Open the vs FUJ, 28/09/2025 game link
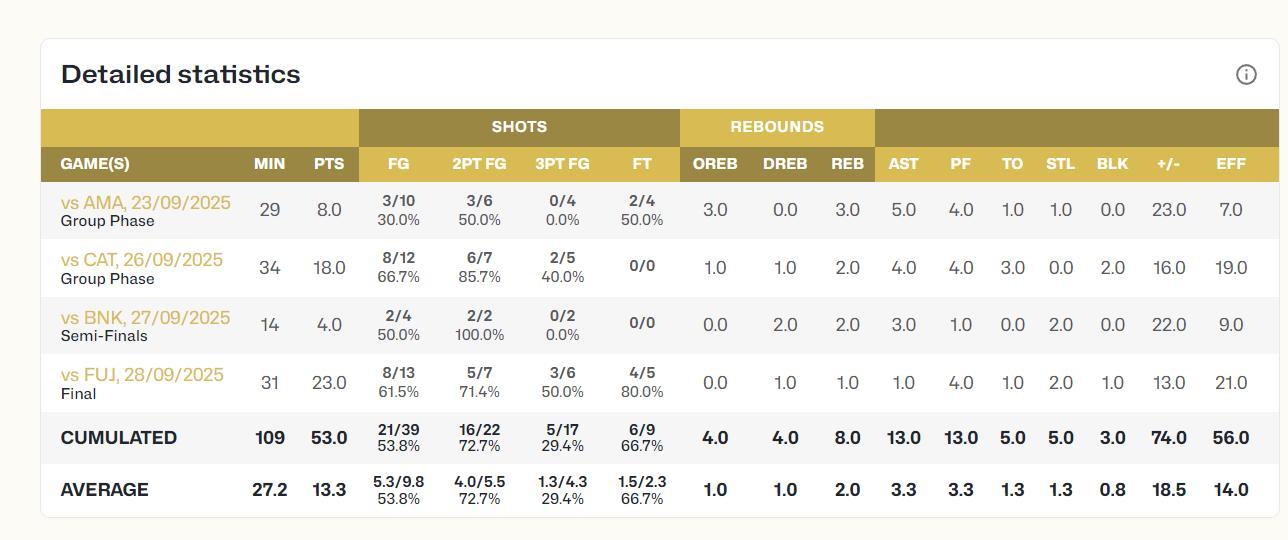This screenshot has height=540, width=1288. point(141,375)
